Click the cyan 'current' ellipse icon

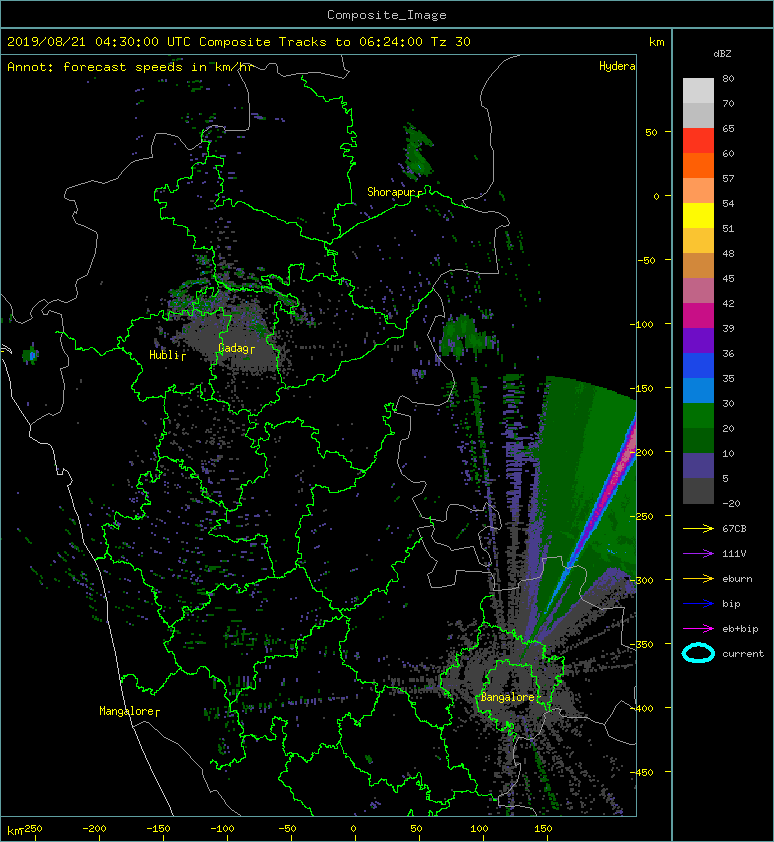coord(698,654)
